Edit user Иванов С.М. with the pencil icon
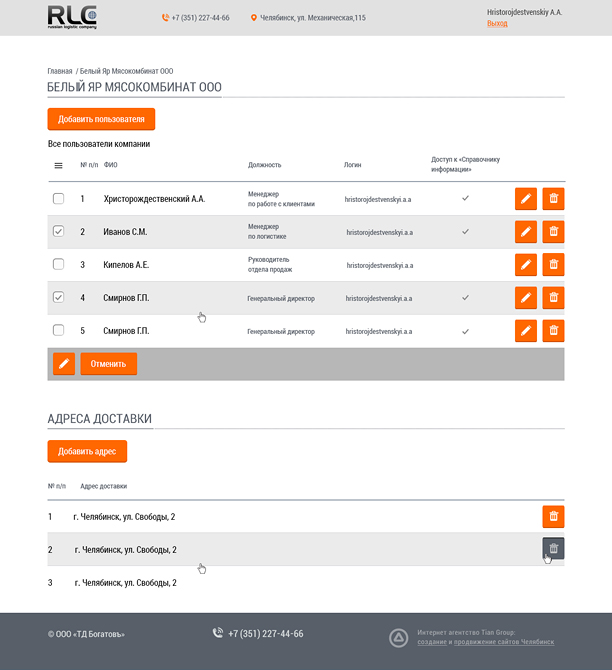This screenshot has width=612, height=670. pyautogui.click(x=526, y=232)
